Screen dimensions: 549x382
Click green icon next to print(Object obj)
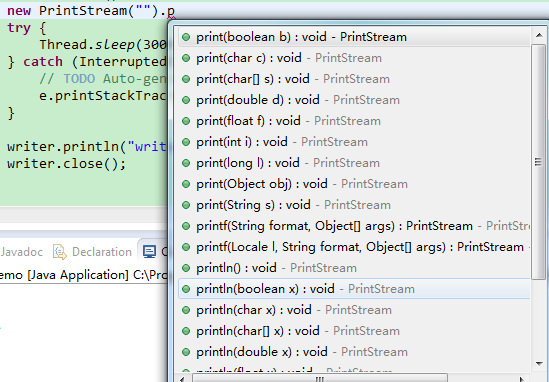point(186,184)
